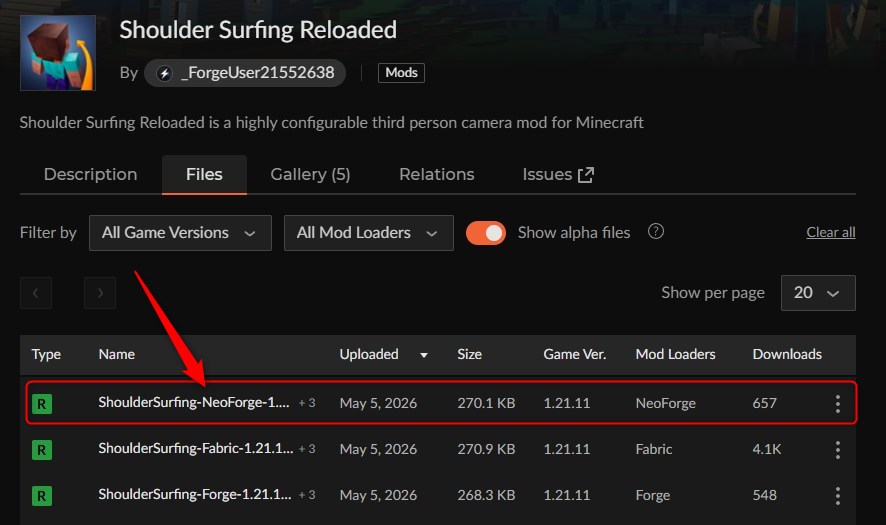Click the 548 downloads cell
This screenshot has width=886, height=525.
(765, 496)
